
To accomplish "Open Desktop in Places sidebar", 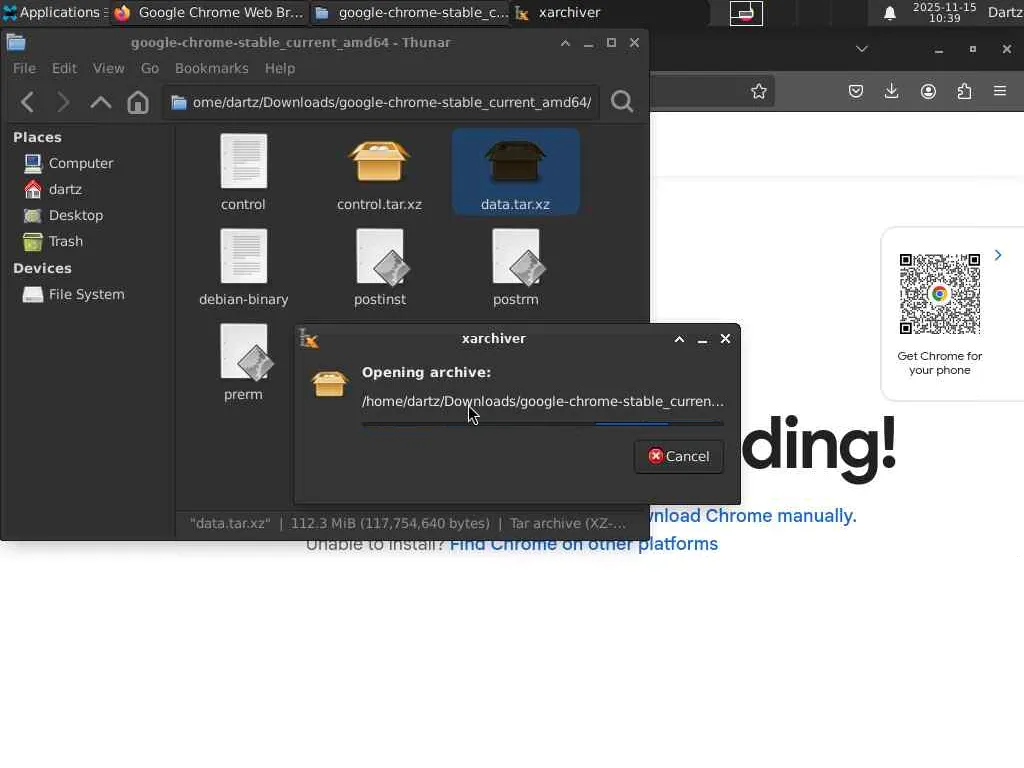I will coord(63,216).
